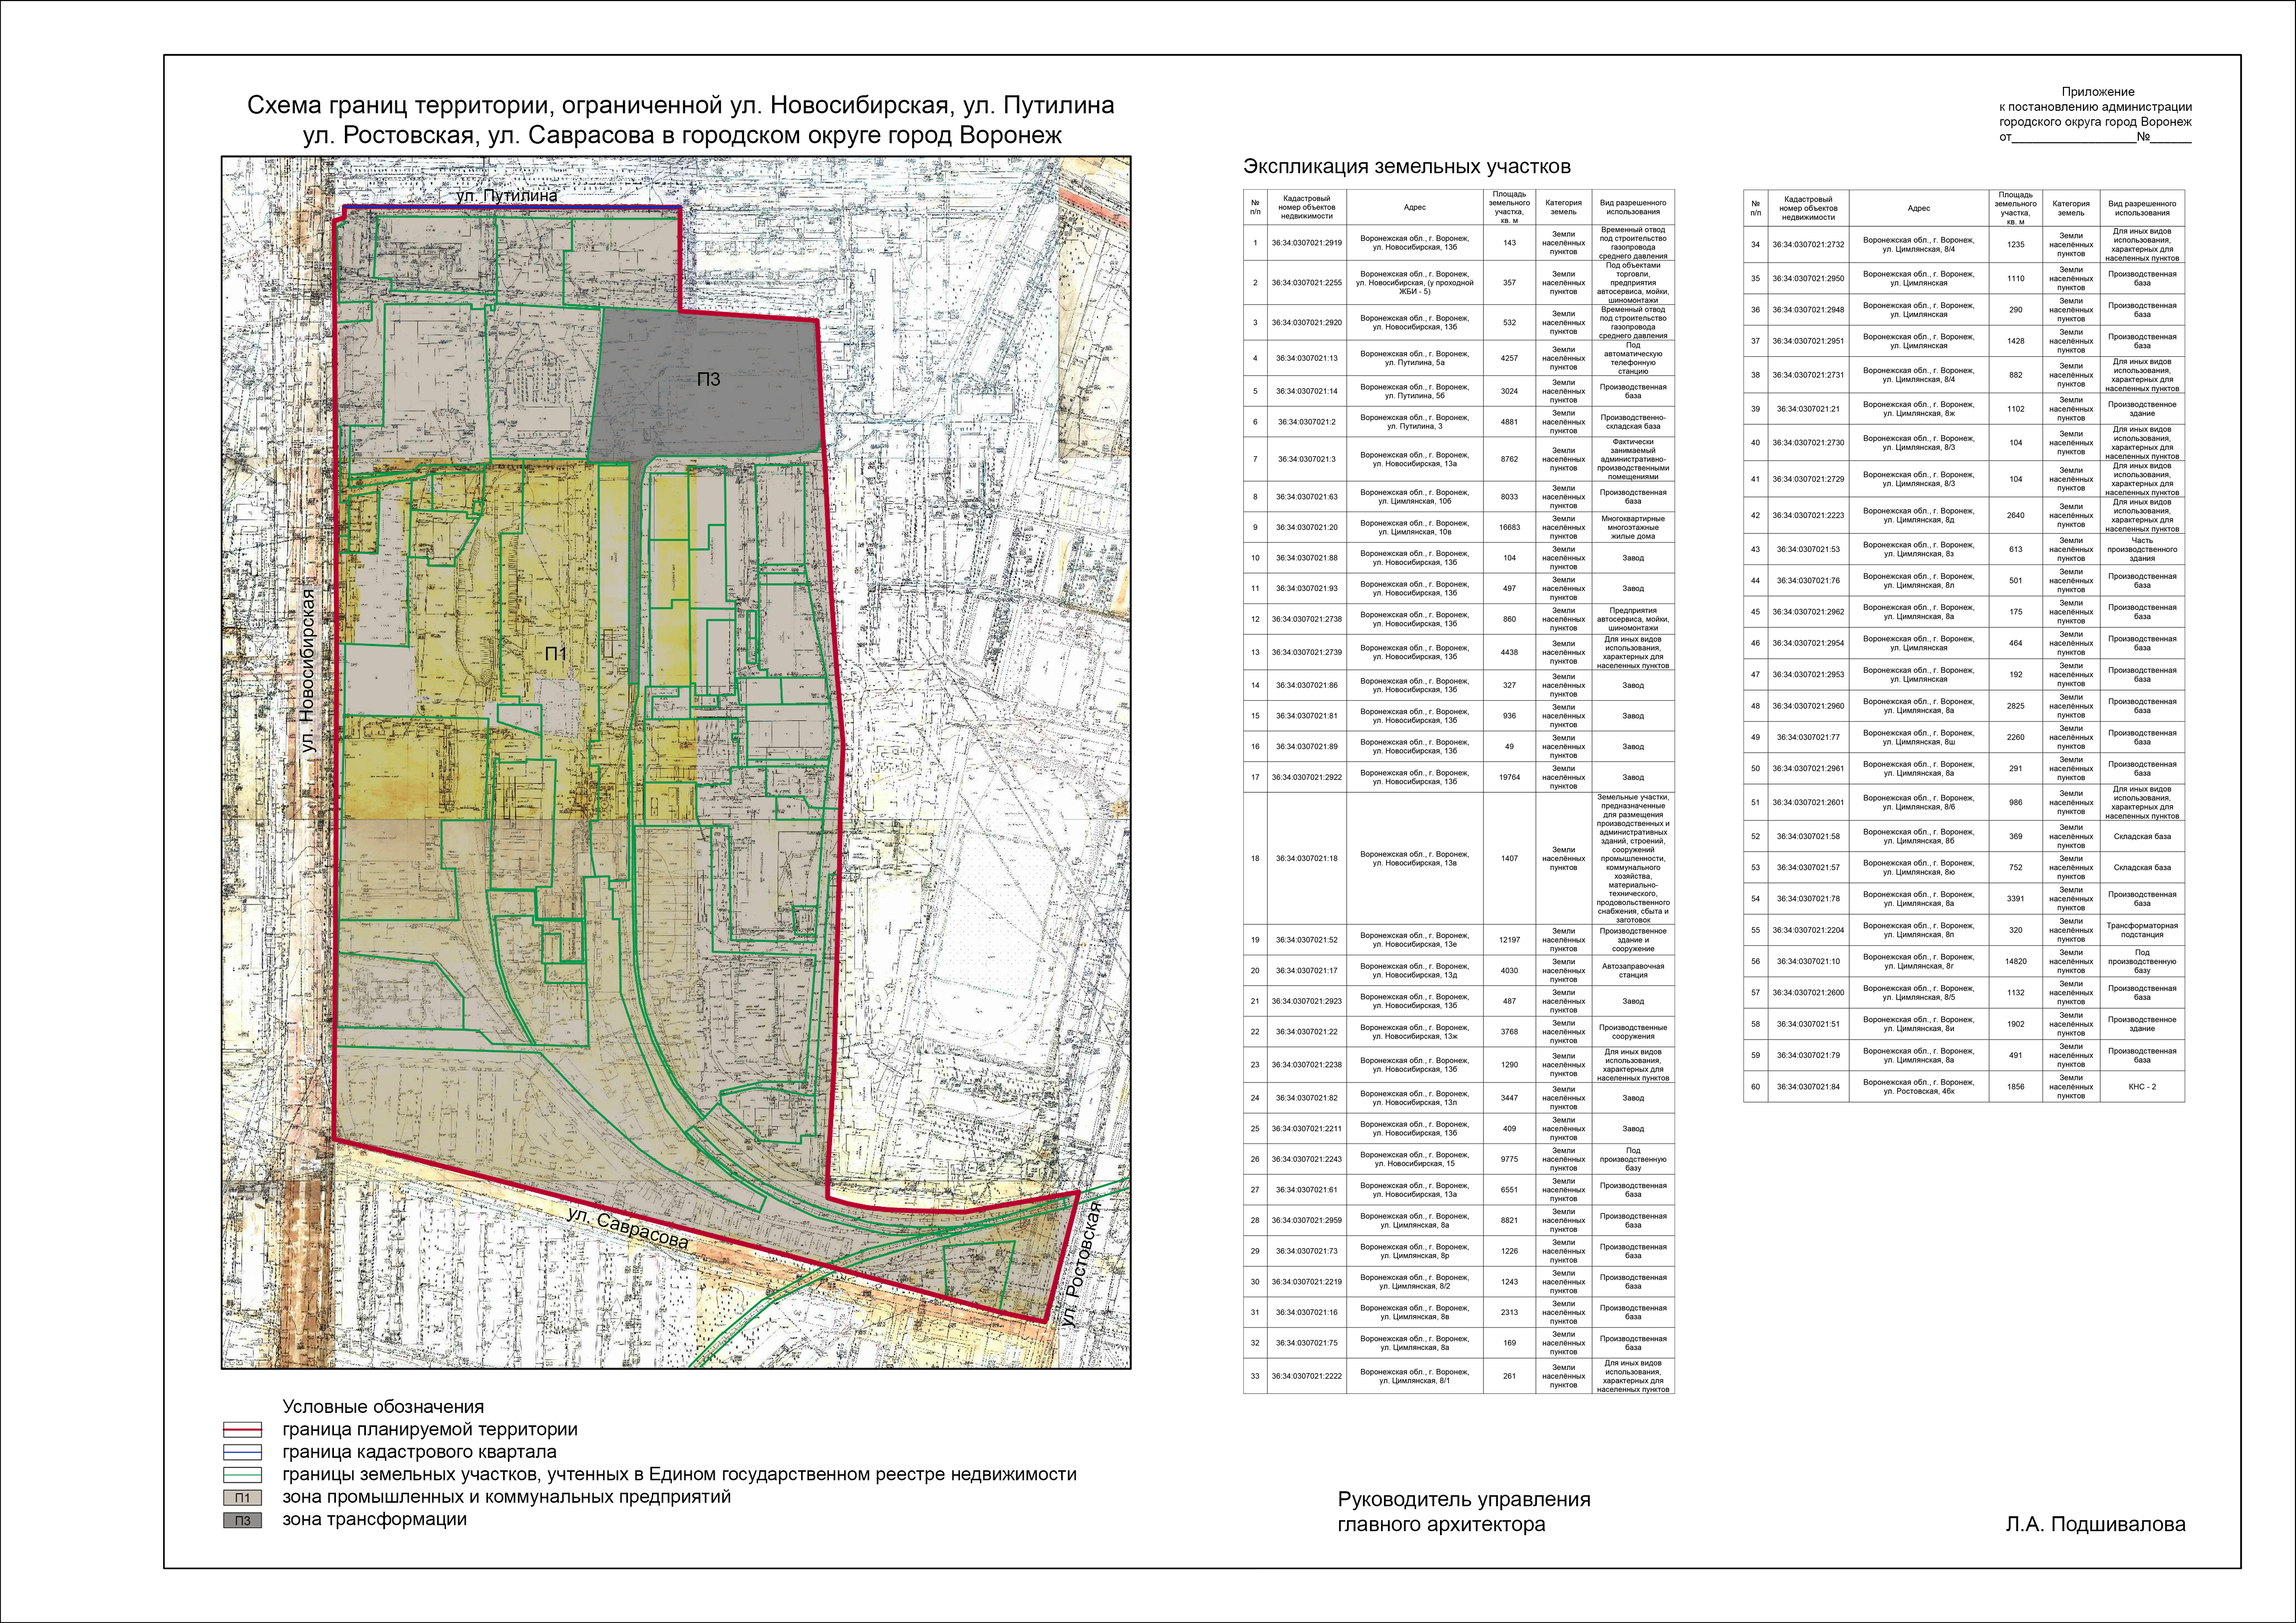Click row 60 'КНС - 2' cell
The width and height of the screenshot is (2296, 1623).
[x=2142, y=1086]
